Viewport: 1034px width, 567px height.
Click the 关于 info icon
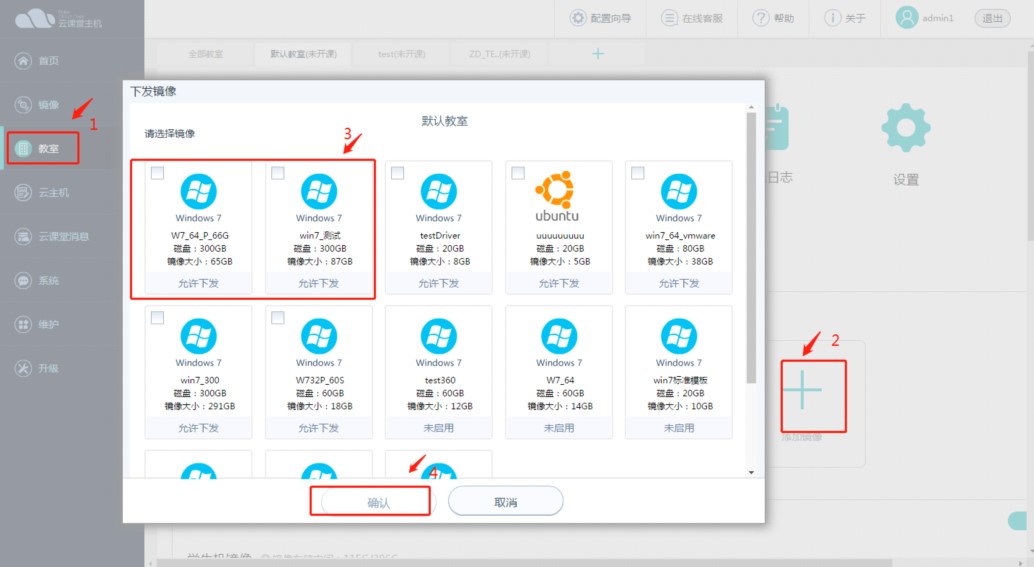833,18
